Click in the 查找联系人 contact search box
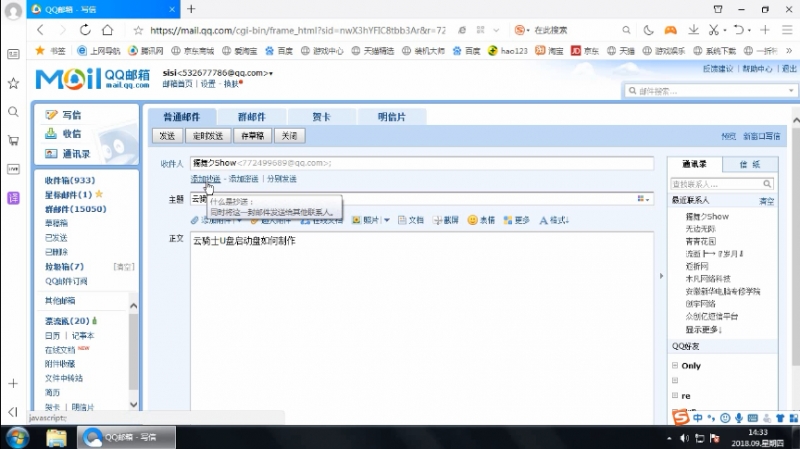800x449 pixels. (722, 184)
